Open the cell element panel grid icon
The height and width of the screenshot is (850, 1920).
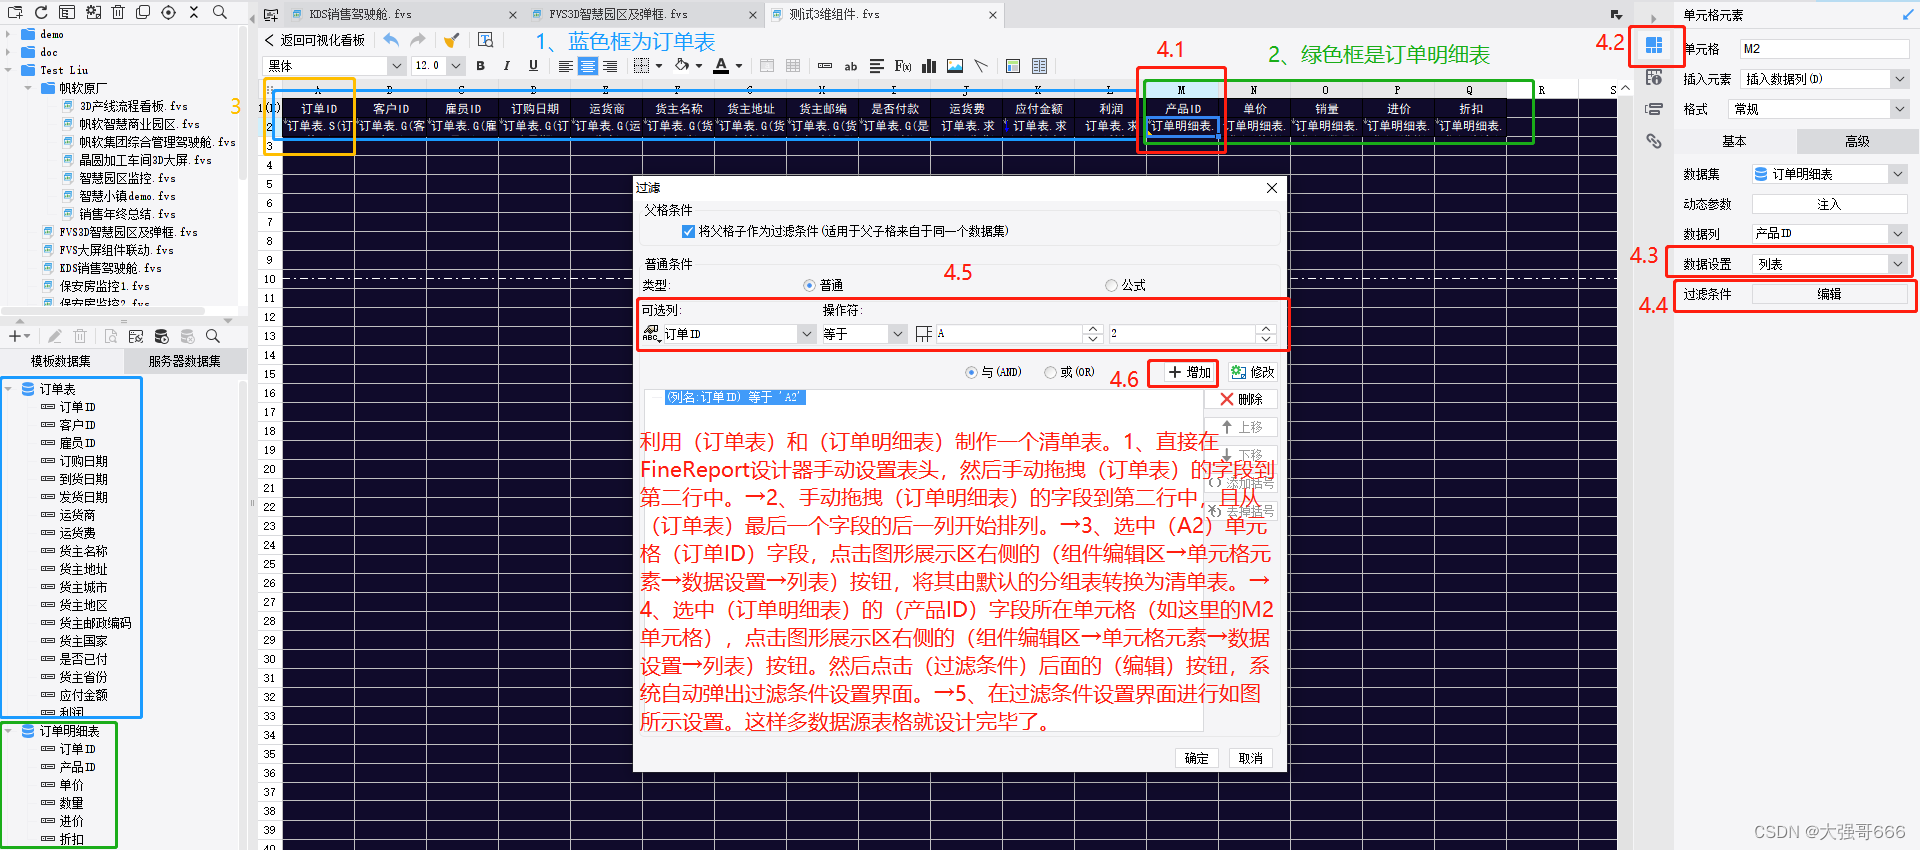tap(1654, 45)
